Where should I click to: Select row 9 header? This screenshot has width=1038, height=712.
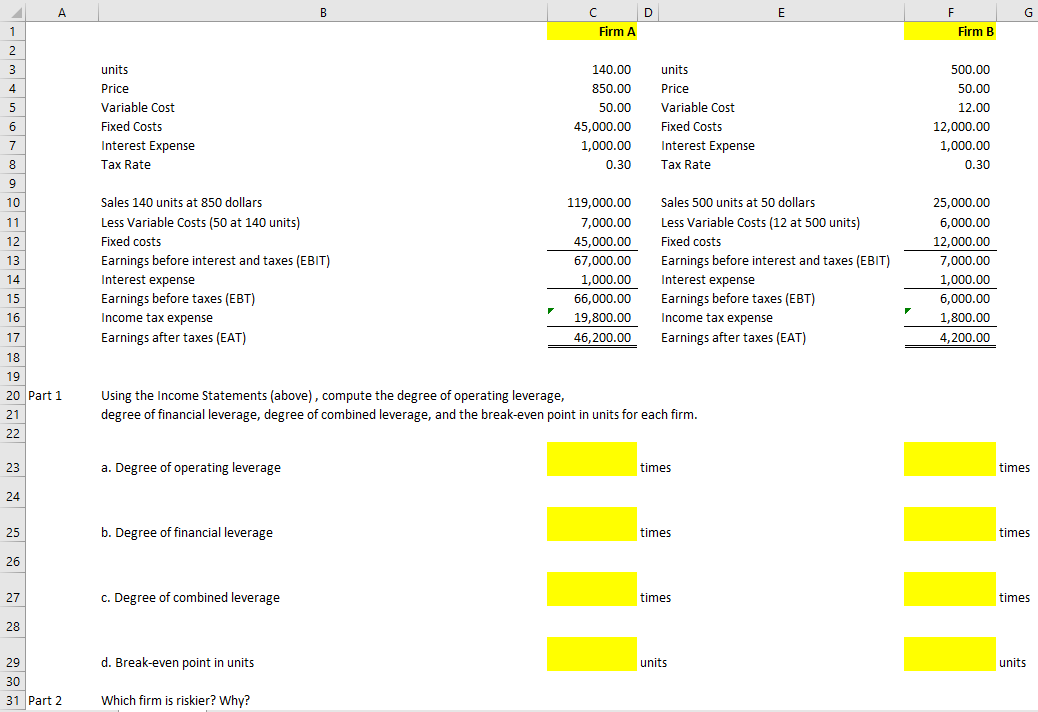pos(13,183)
